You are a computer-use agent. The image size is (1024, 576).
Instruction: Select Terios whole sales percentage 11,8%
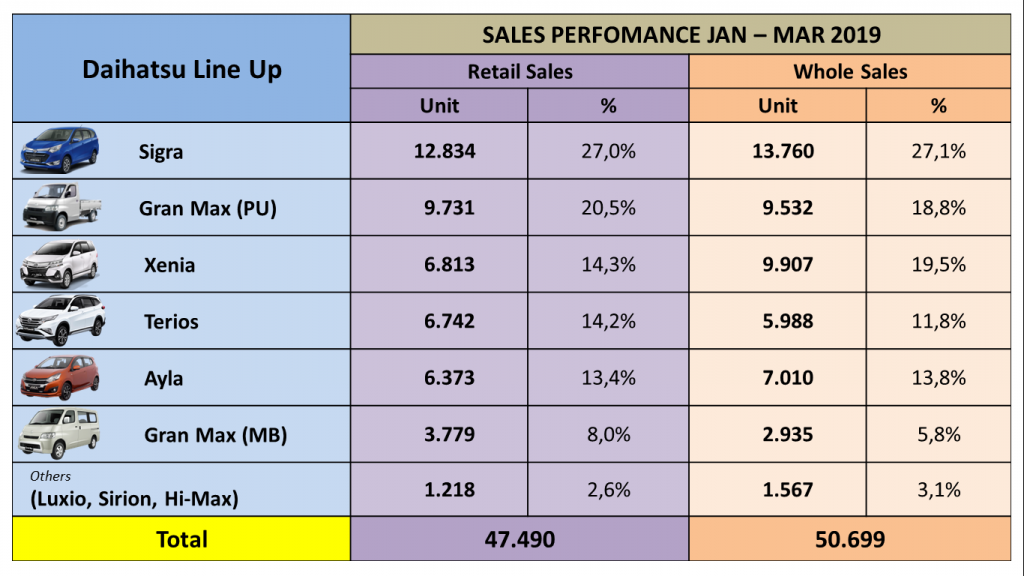point(938,321)
